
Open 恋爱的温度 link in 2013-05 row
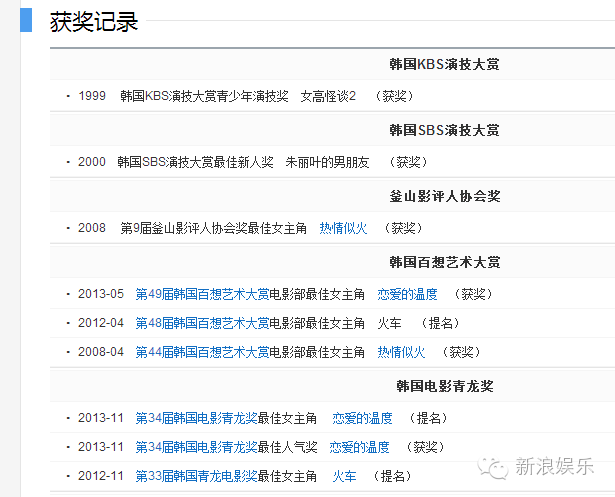[407, 294]
